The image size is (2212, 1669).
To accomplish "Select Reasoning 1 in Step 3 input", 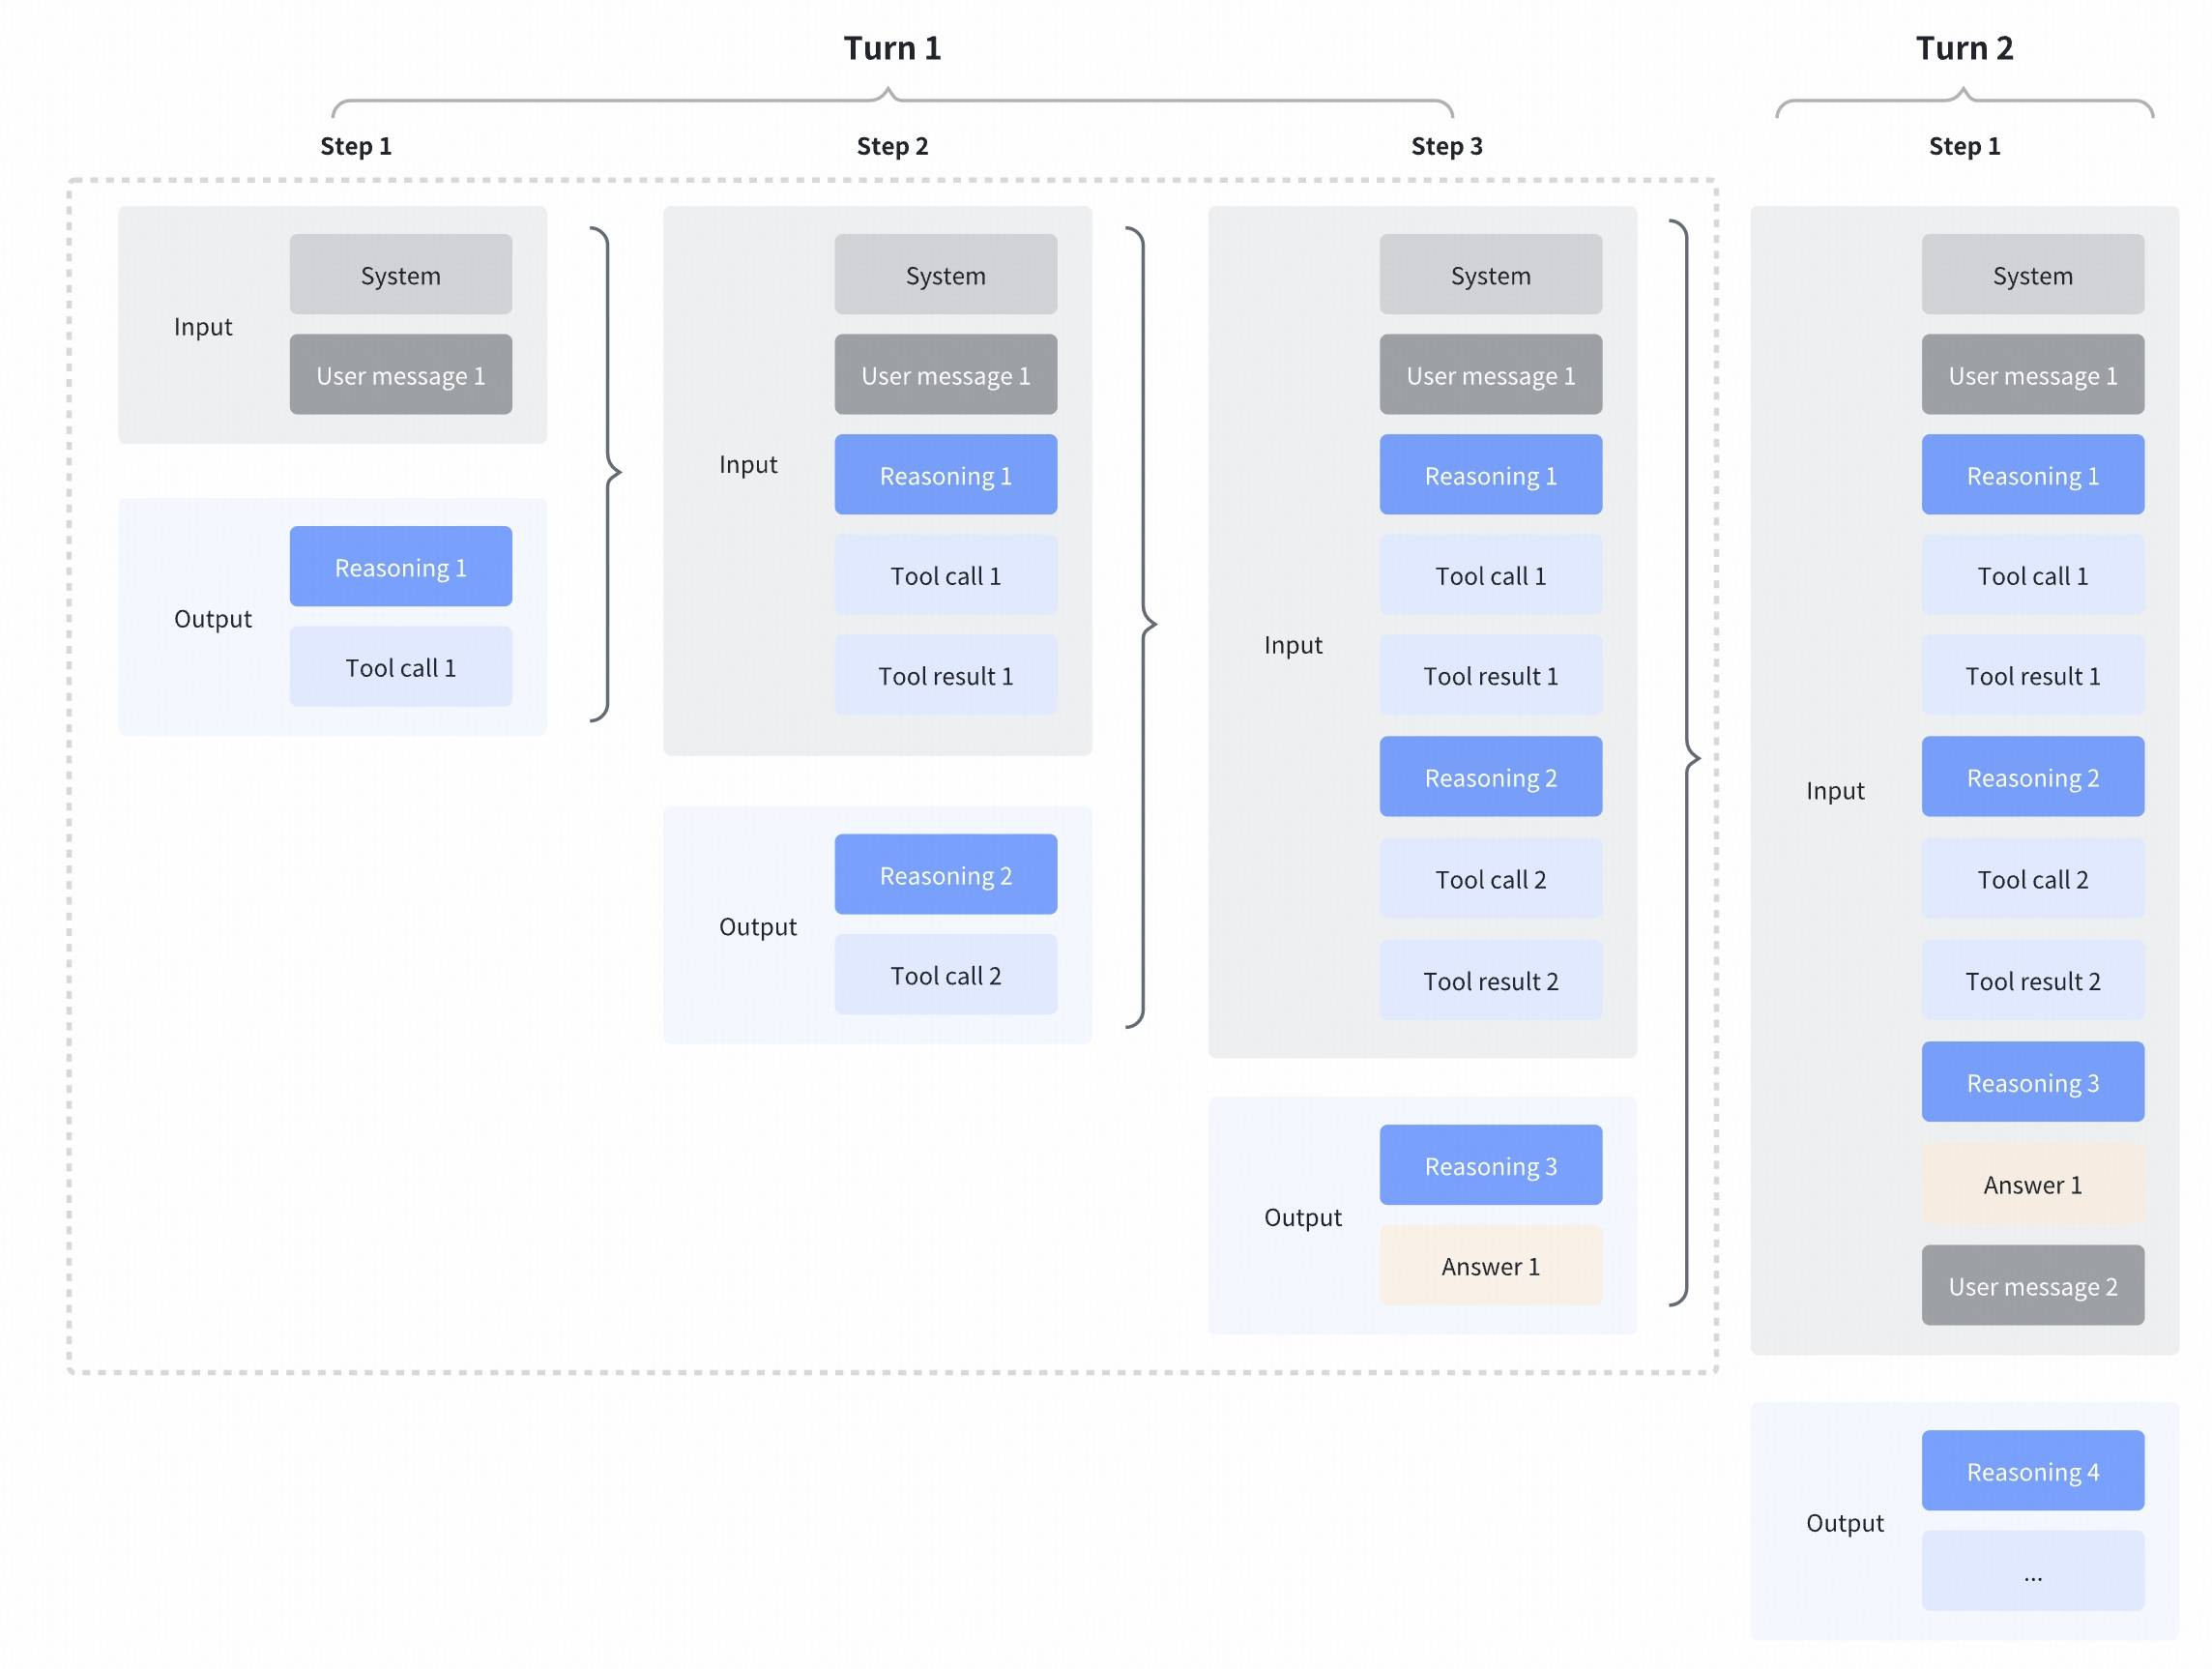I will 1490,475.
